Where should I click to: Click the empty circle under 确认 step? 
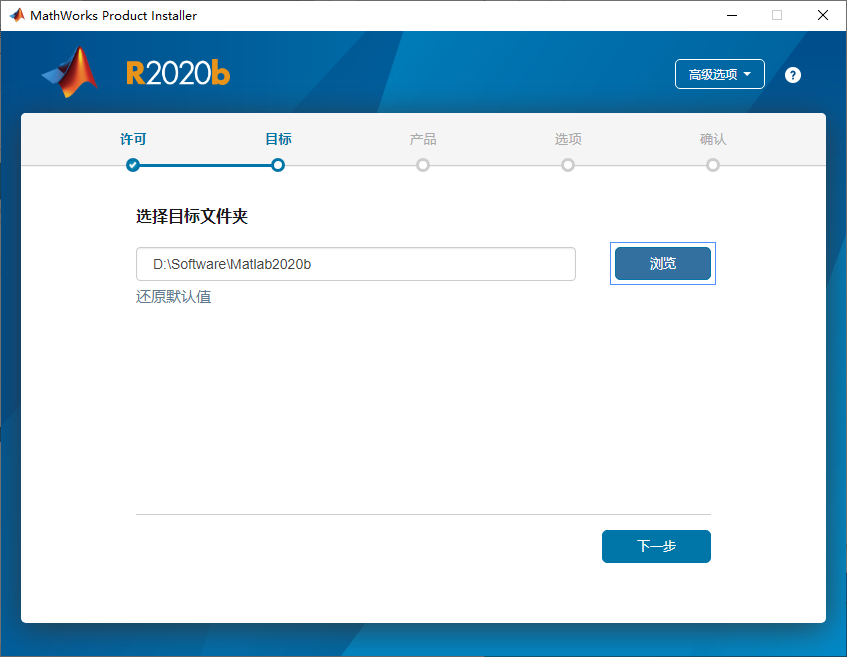713,165
